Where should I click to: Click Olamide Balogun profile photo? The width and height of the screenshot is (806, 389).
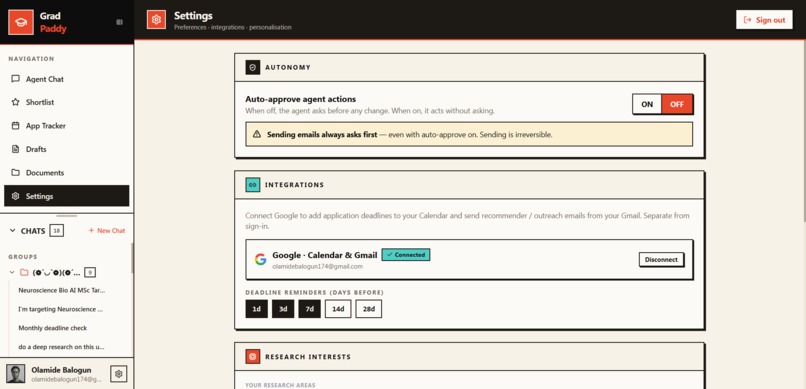(15, 374)
